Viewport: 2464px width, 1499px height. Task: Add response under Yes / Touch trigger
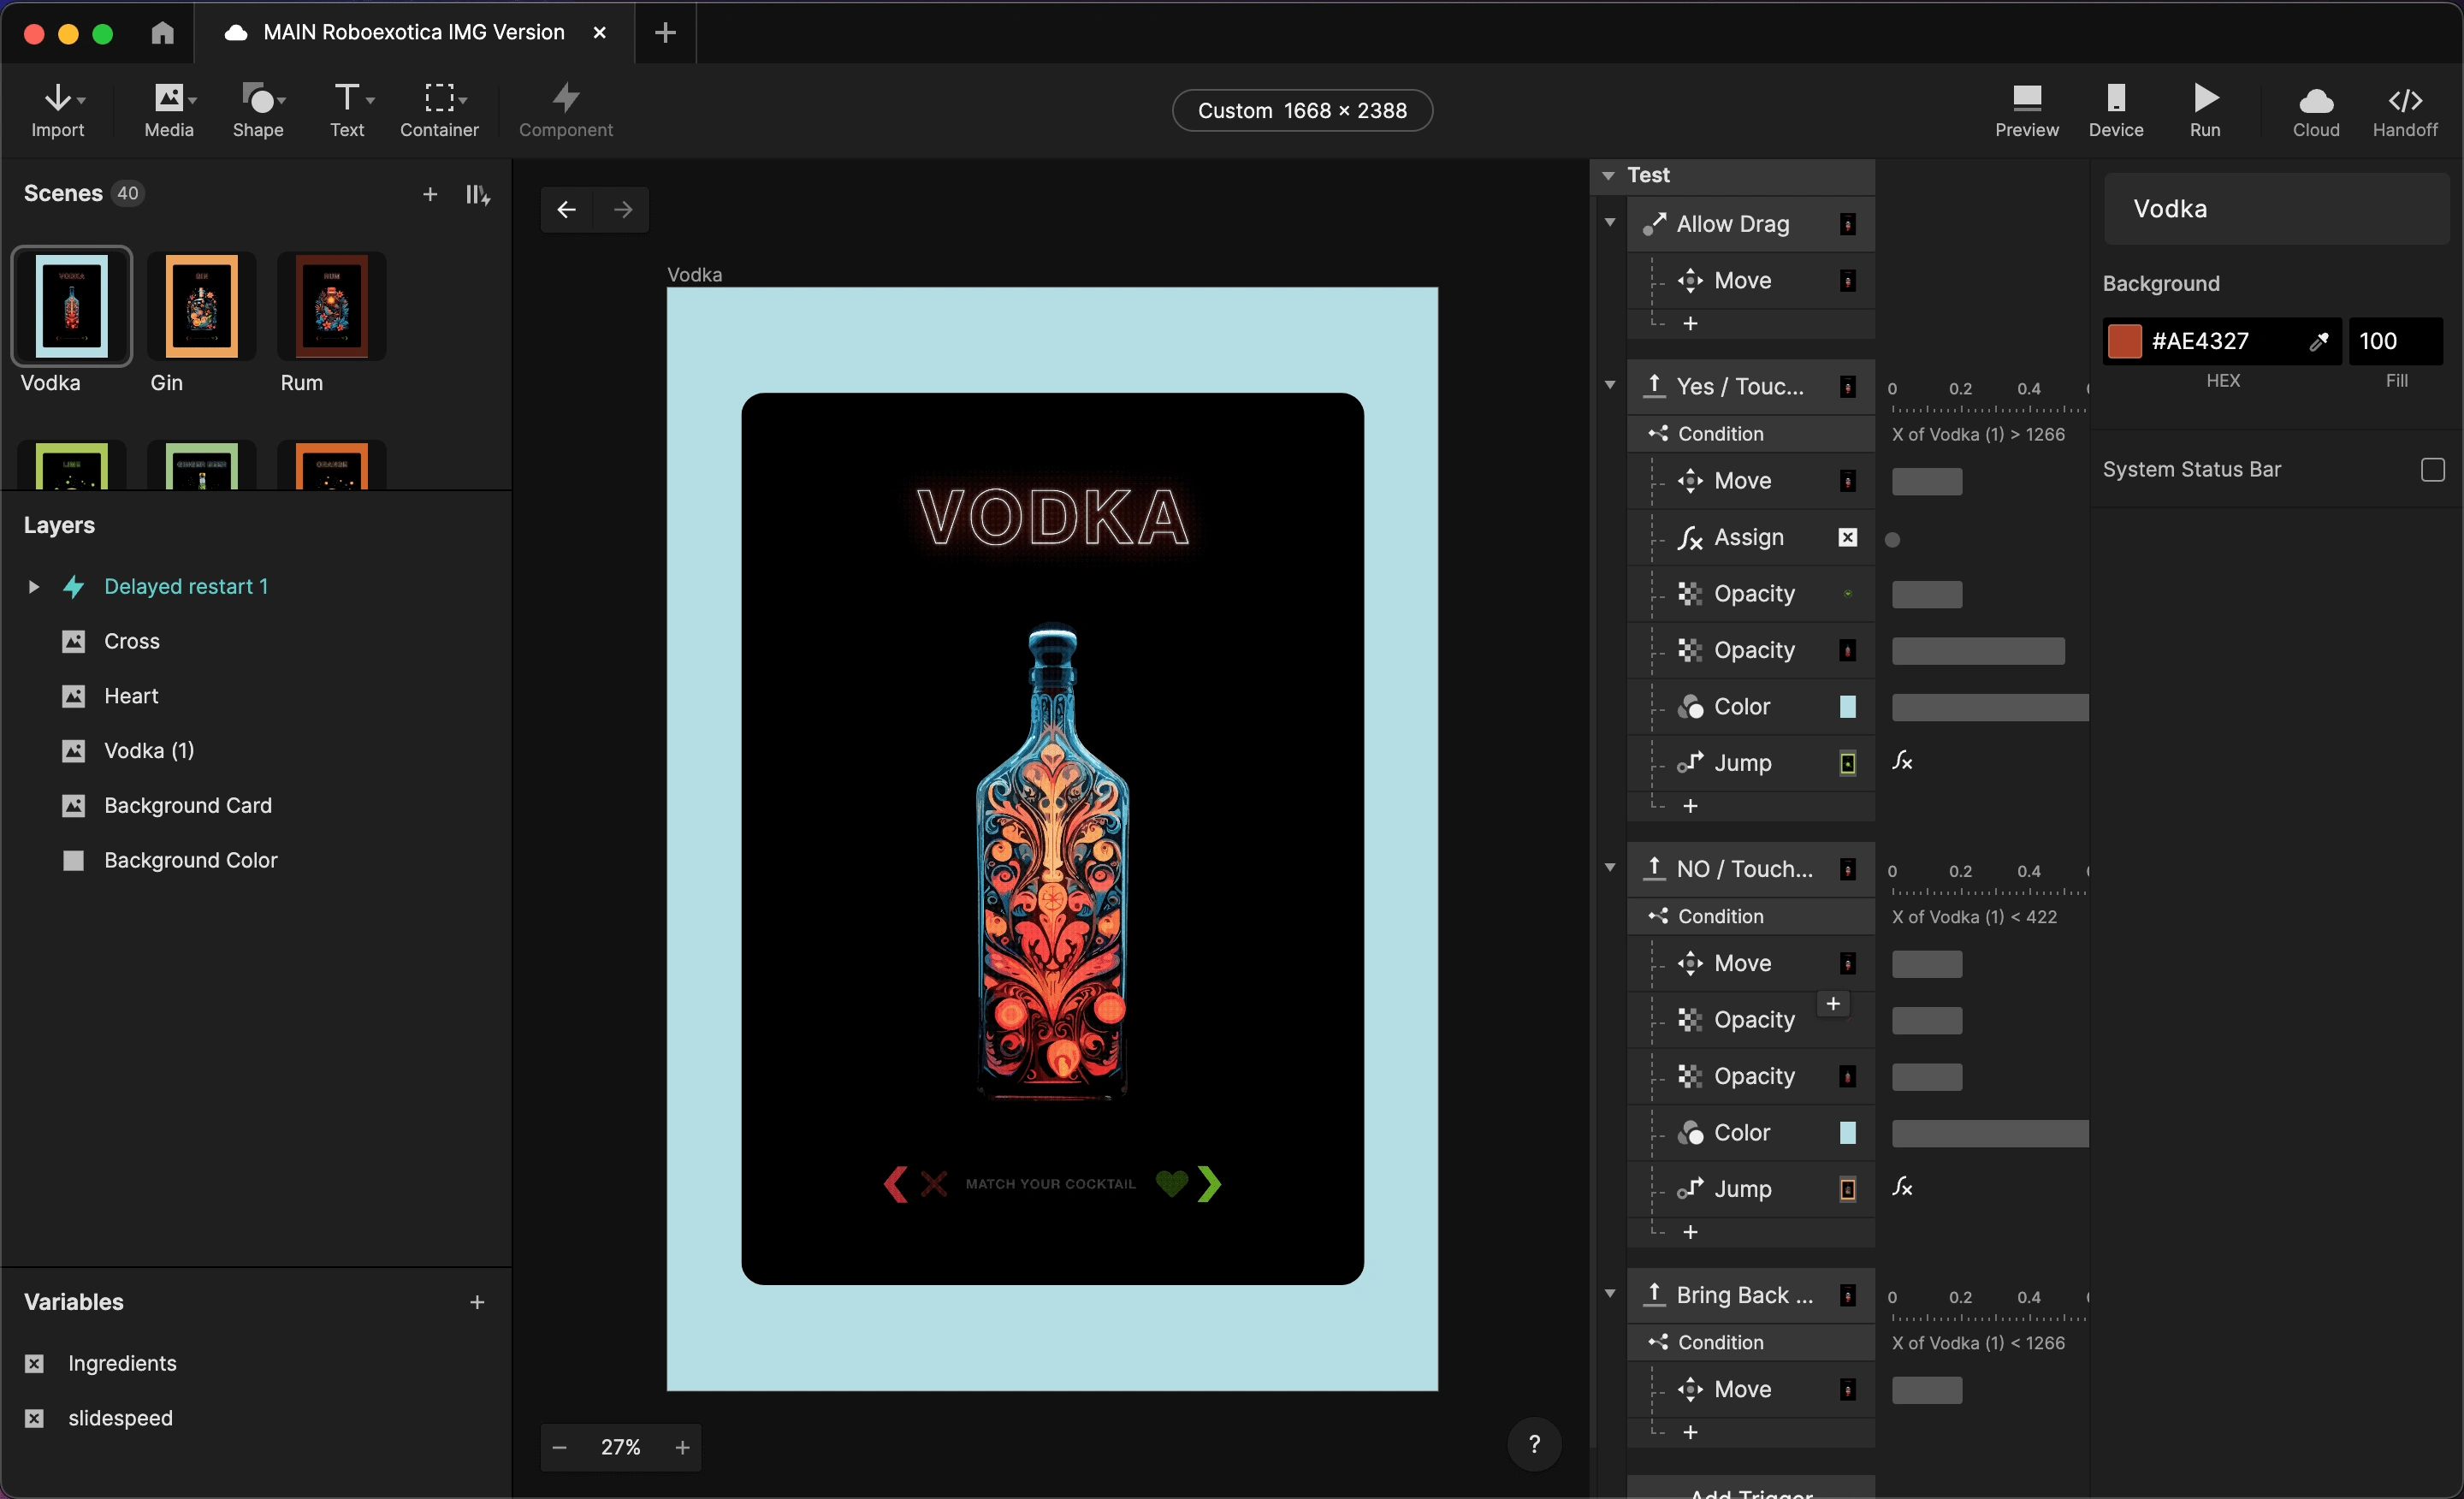(1690, 806)
